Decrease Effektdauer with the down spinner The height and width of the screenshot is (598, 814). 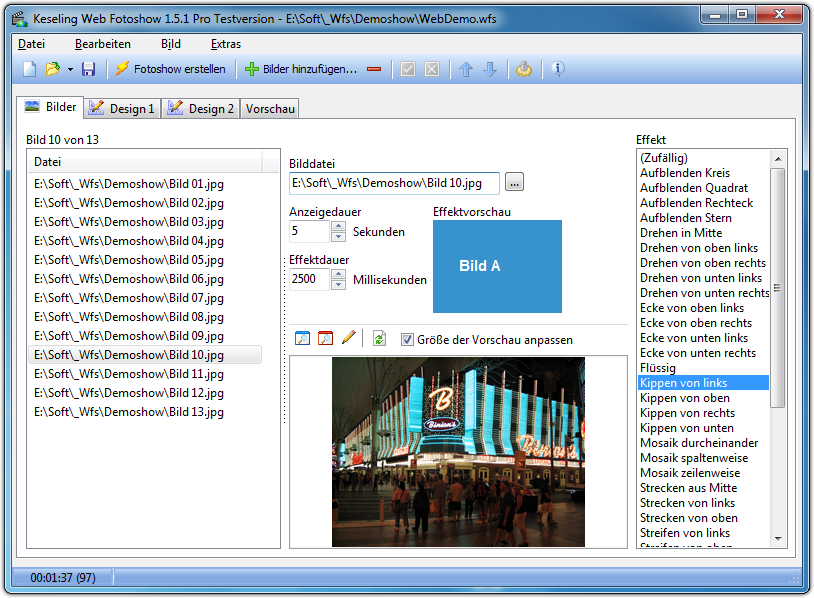(x=338, y=285)
